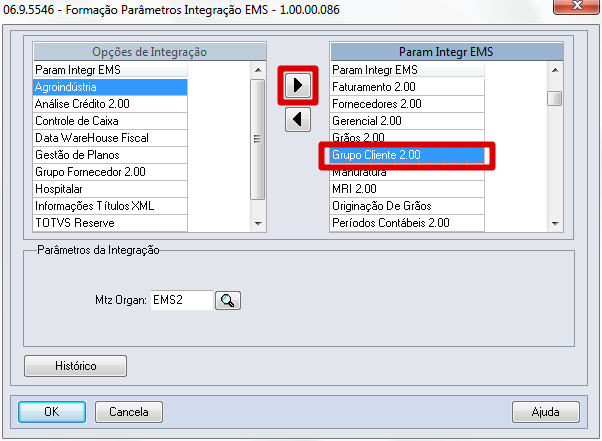Click the Ajuda button
Screen dimensions: 602x441
tap(546, 412)
